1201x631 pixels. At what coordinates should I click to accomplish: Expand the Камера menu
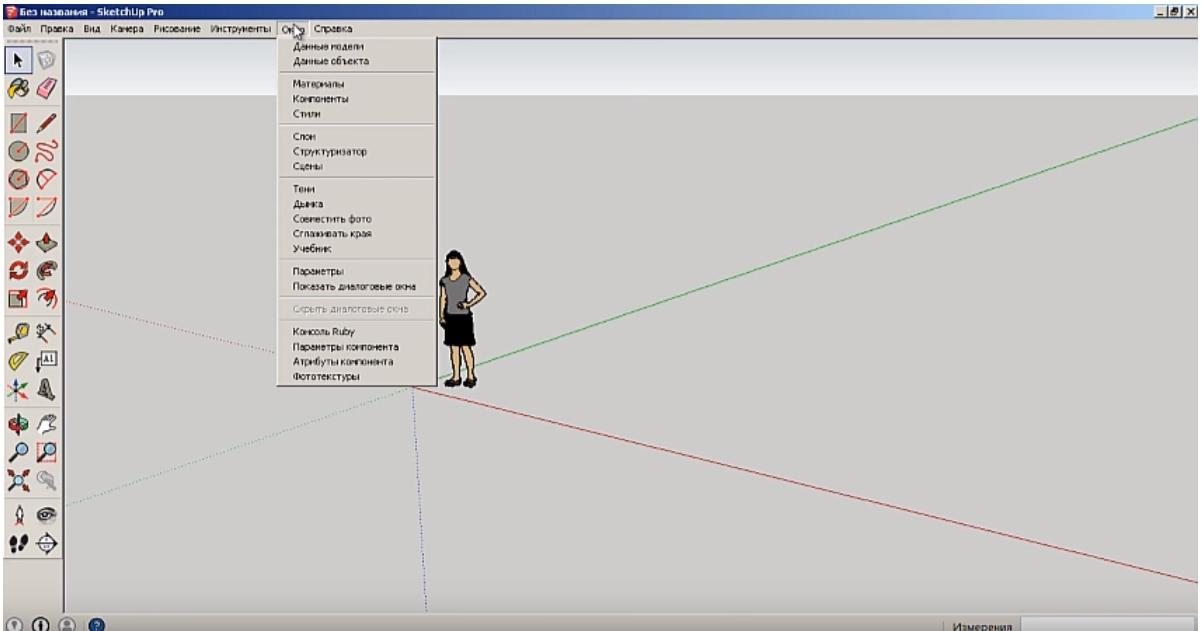tap(127, 29)
